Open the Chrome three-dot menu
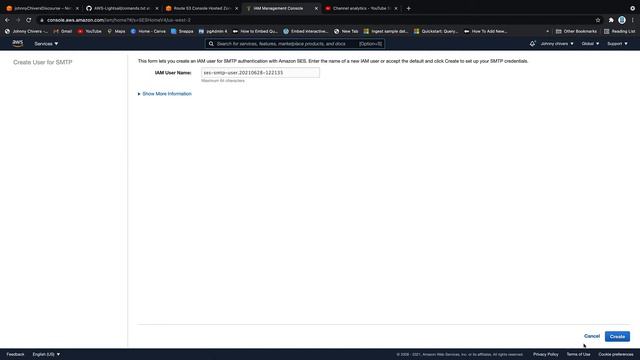Image resolution: width=640 pixels, height=360 pixels. click(633, 20)
